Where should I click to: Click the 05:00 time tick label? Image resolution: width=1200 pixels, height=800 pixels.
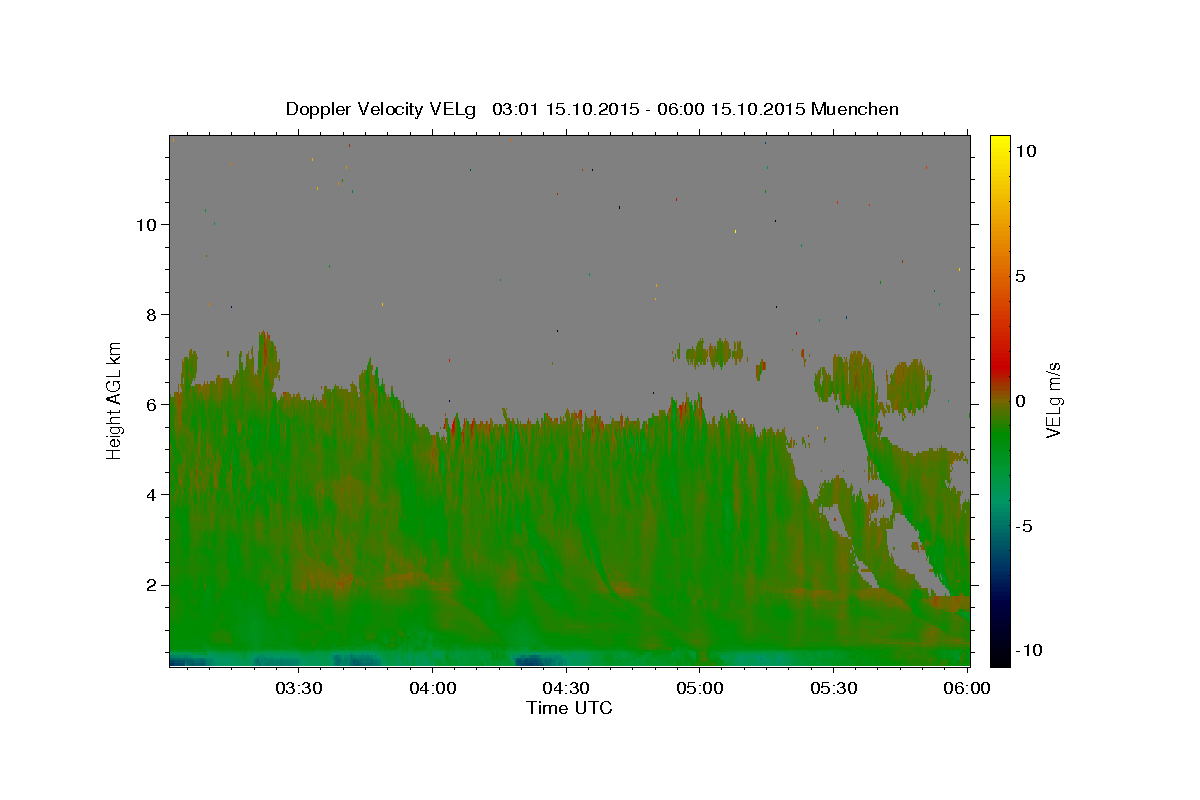tap(700, 688)
